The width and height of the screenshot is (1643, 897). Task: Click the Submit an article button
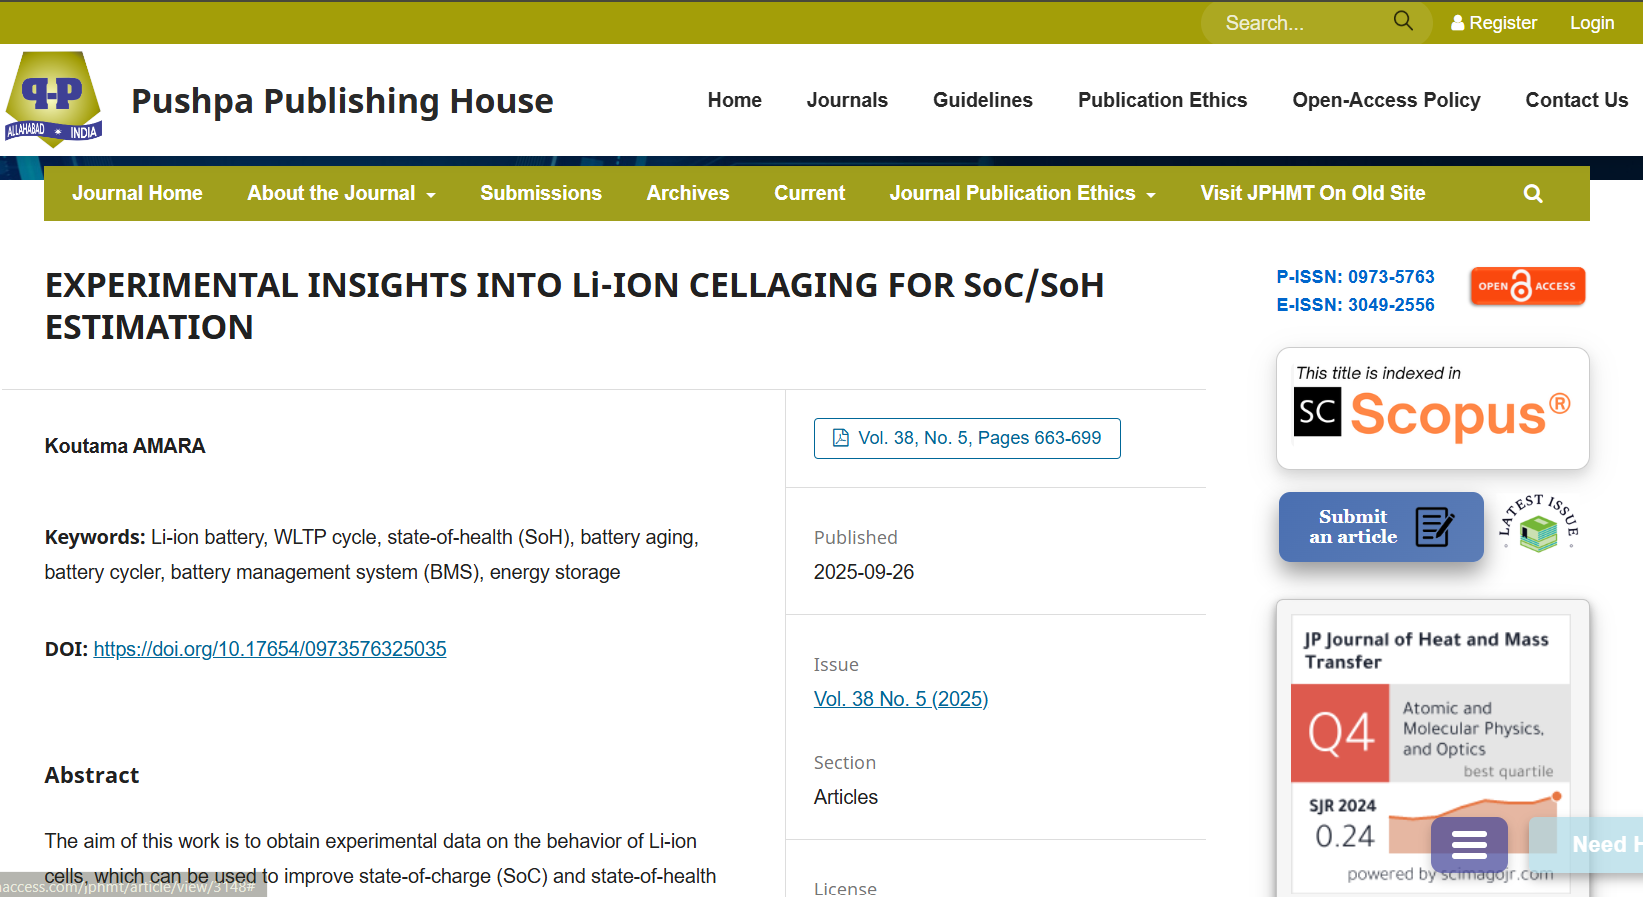tap(1380, 527)
